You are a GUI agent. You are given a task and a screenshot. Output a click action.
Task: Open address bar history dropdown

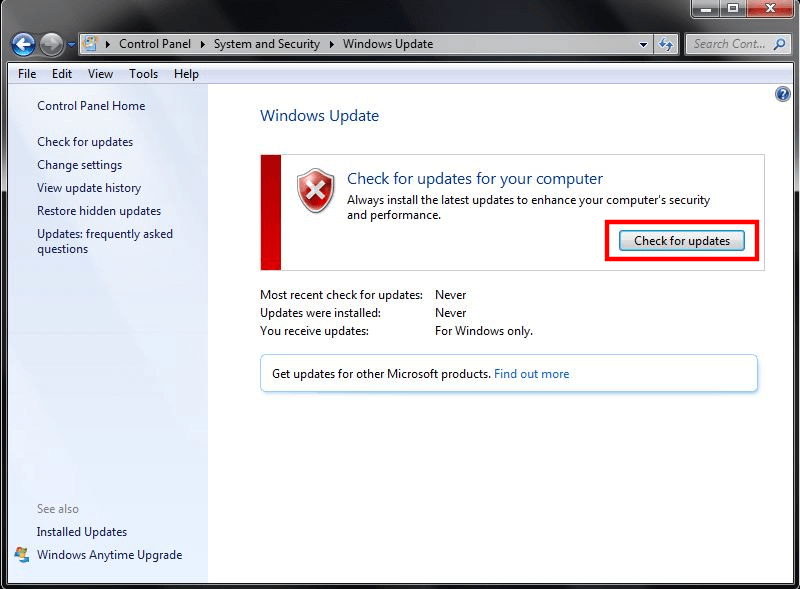click(x=643, y=44)
